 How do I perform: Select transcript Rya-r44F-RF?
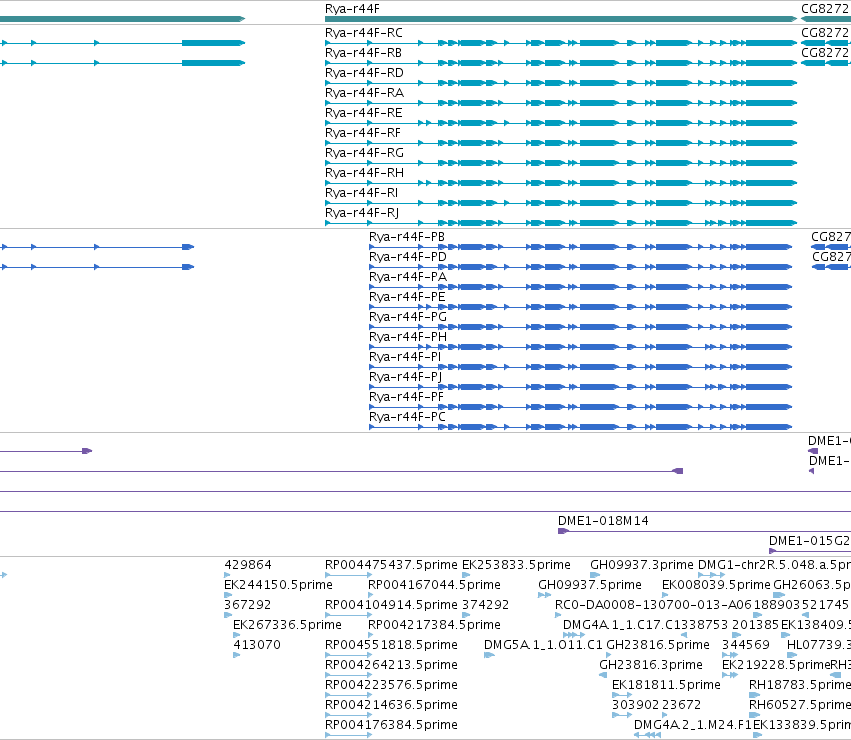[363, 133]
